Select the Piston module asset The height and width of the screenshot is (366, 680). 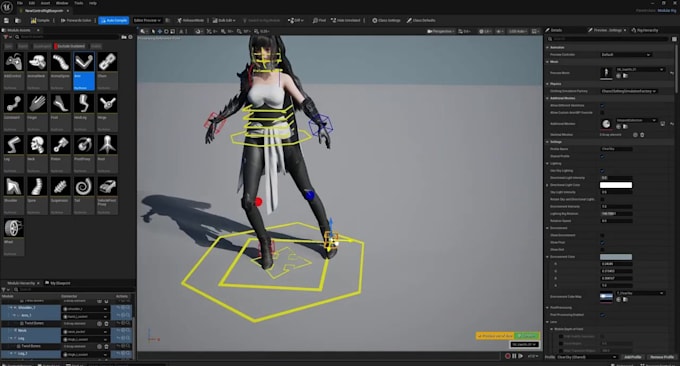click(60, 154)
